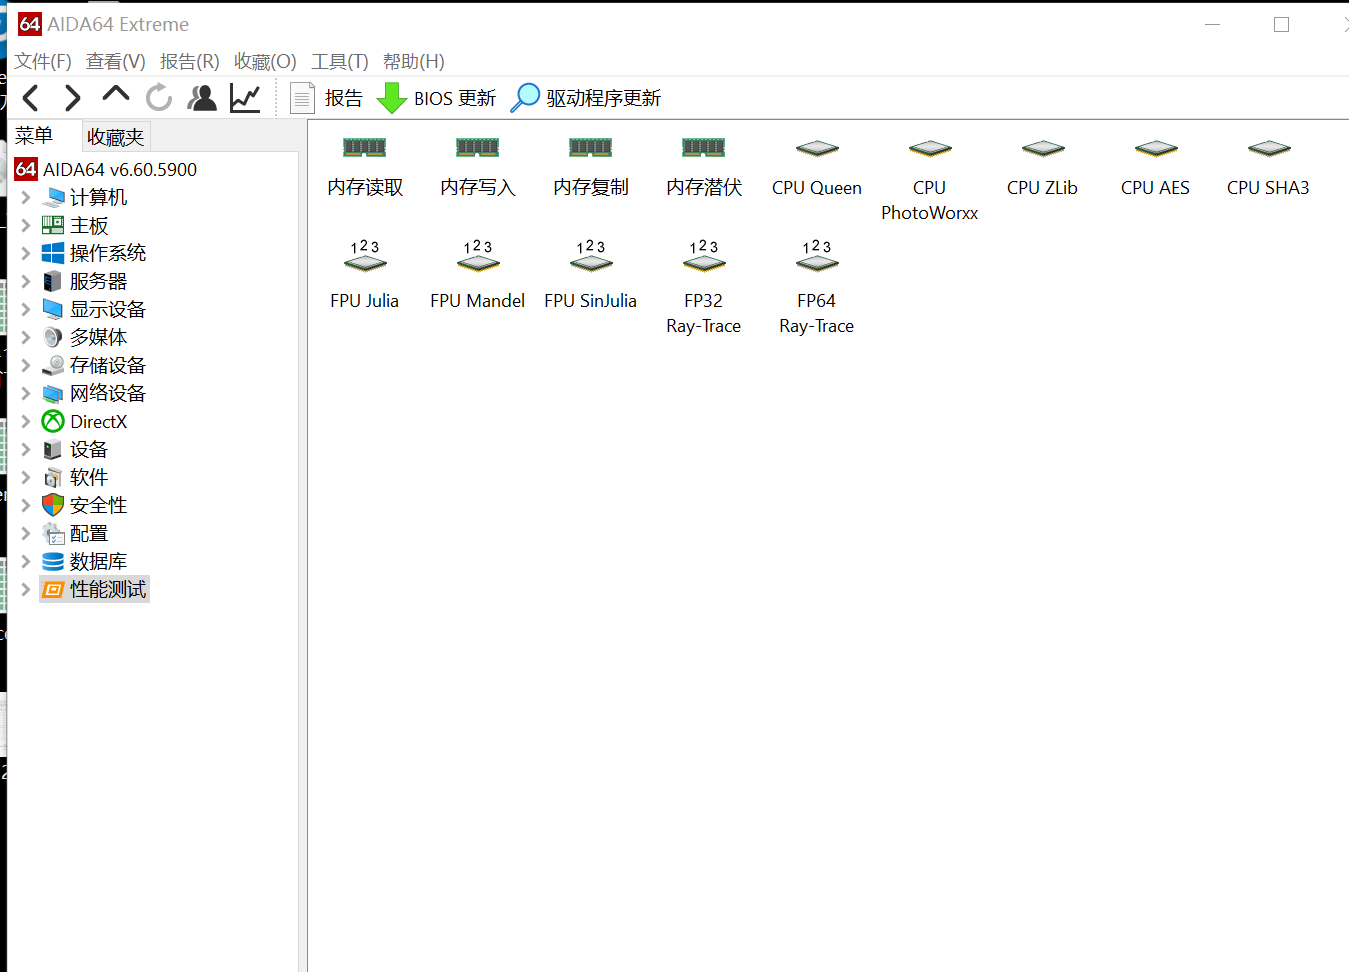Select 数据库 in the tree
Image resolution: width=1349 pixels, height=972 pixels.
click(98, 561)
